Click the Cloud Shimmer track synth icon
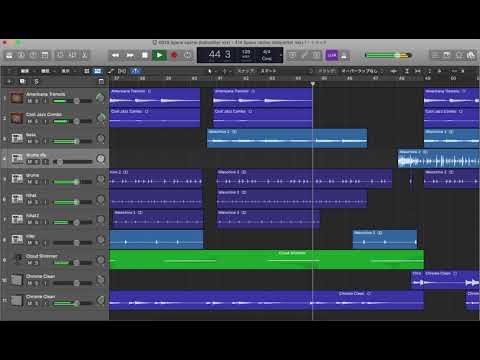 18,259
